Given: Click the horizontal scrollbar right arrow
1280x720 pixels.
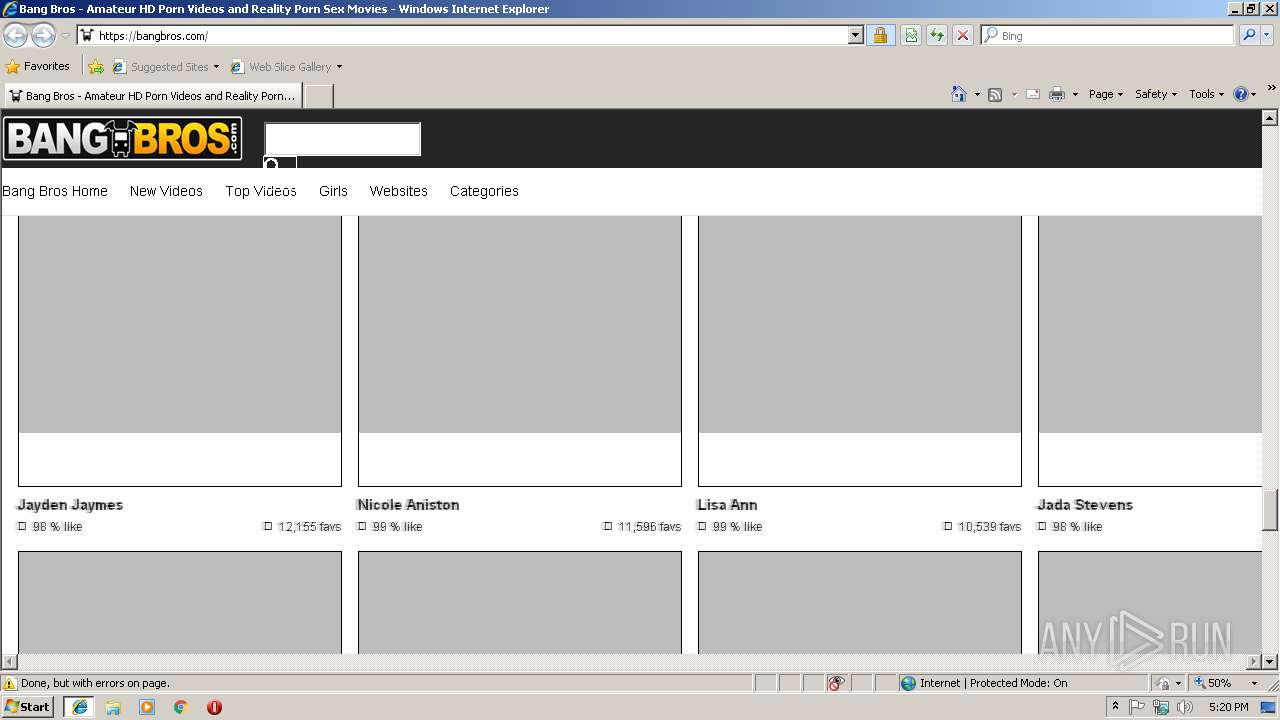Looking at the screenshot, I should click(1253, 661).
